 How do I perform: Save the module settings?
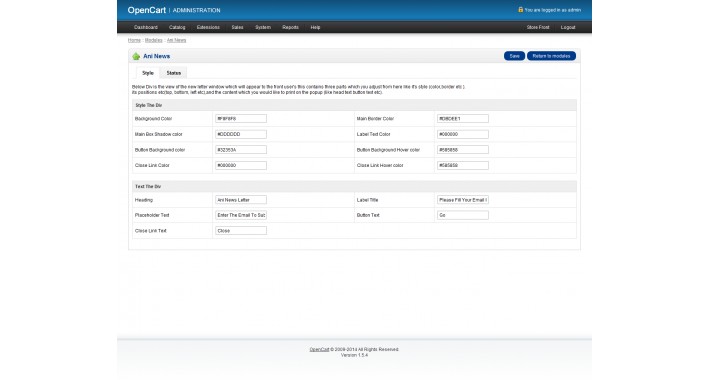pyautogui.click(x=514, y=56)
